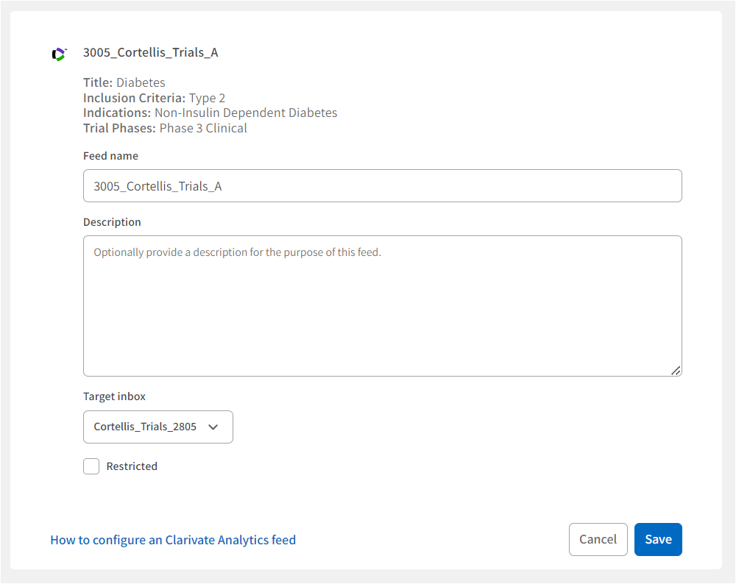Click the Title: Diabetes line
This screenshot has width=736, height=584.
pos(124,83)
